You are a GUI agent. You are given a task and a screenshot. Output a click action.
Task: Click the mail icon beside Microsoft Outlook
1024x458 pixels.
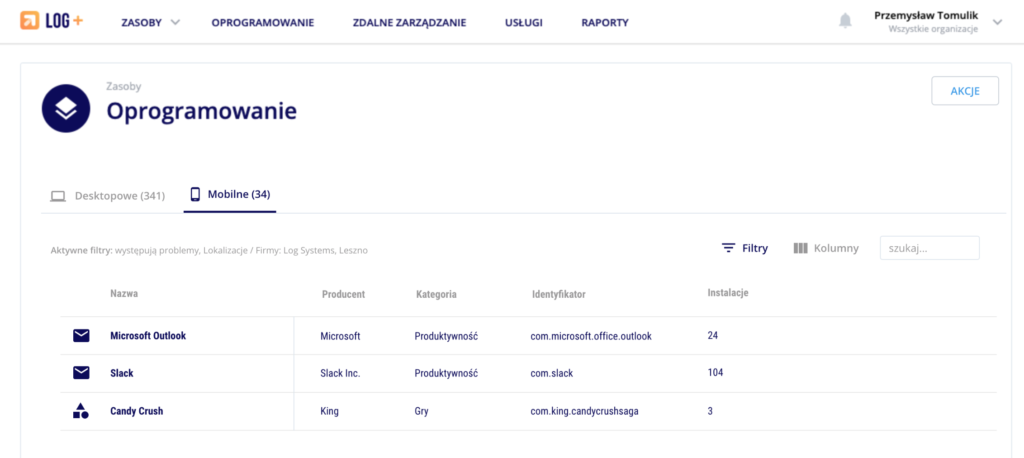[x=81, y=336]
